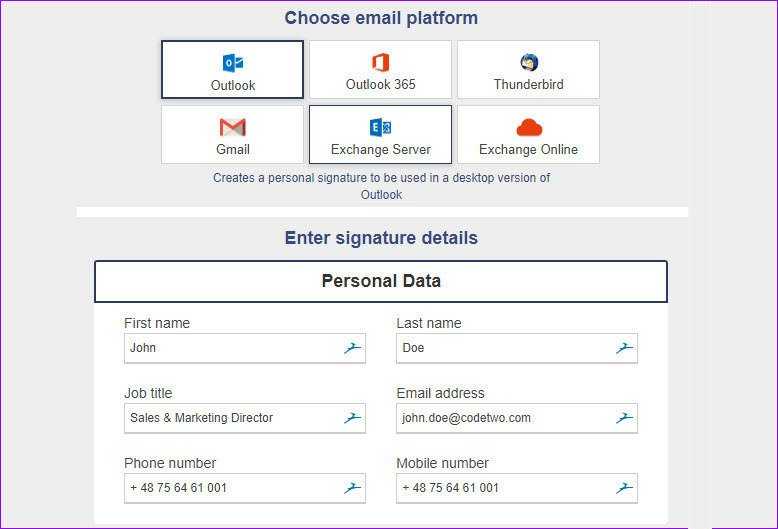Click the clear icon in Email address field
Image resolution: width=778 pixels, height=529 pixels.
(x=624, y=418)
